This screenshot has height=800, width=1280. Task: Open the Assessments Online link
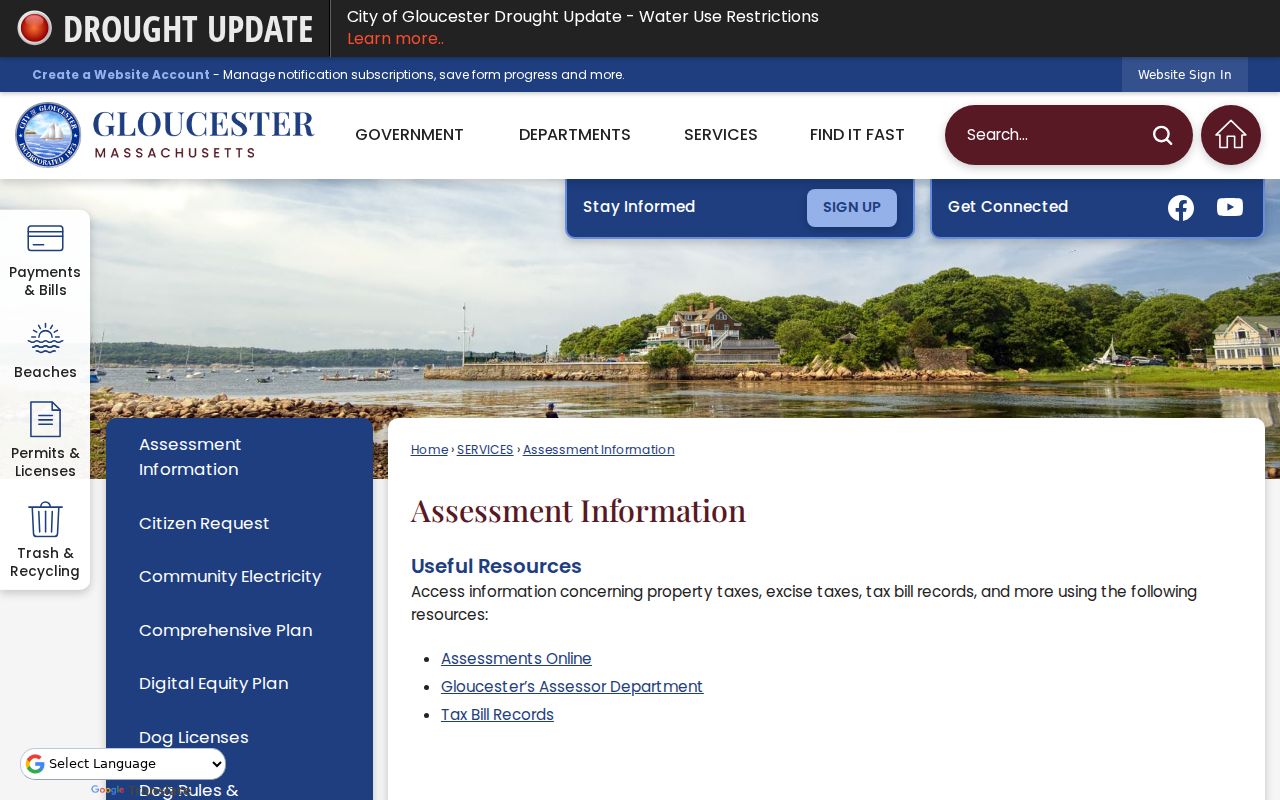coord(516,659)
